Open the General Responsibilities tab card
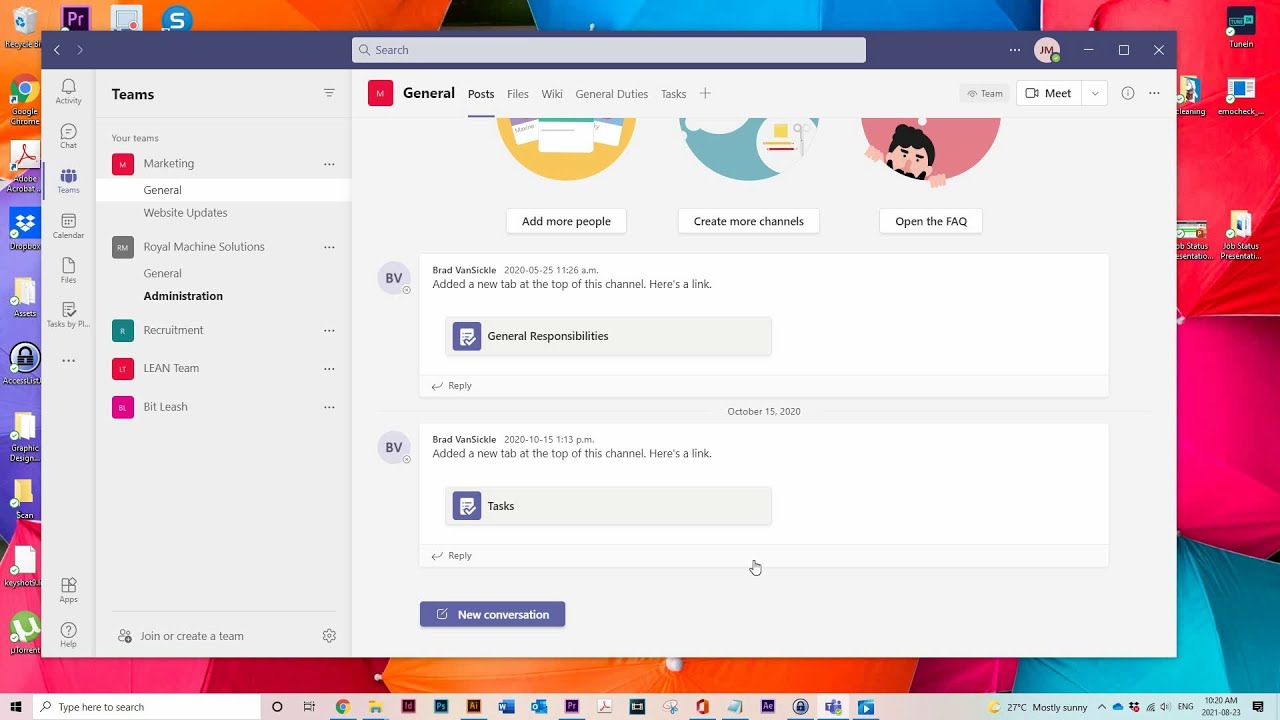1280x720 pixels. pyautogui.click(x=608, y=336)
